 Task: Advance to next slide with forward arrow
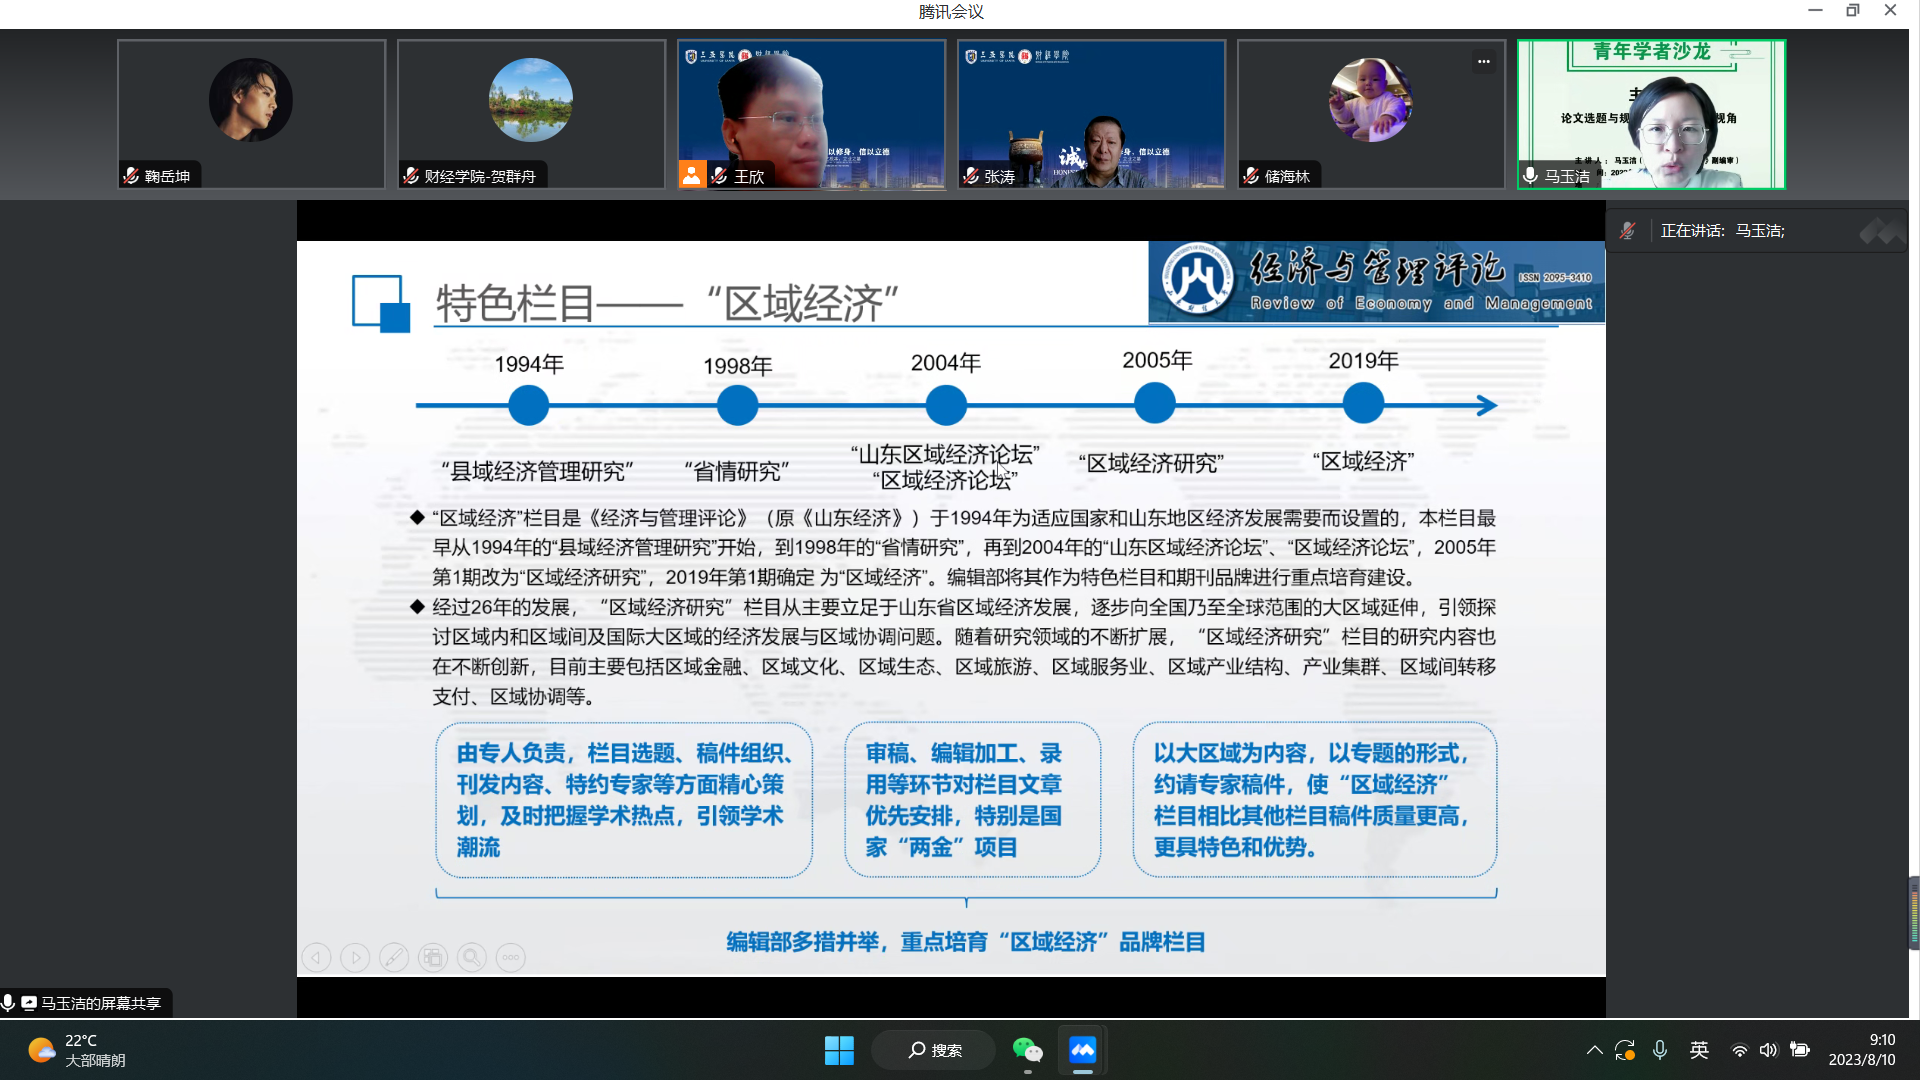(355, 957)
